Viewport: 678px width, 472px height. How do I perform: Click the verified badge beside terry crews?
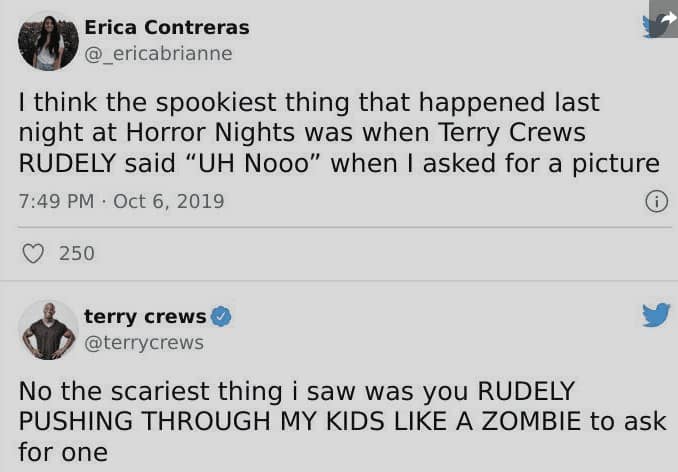pyautogui.click(x=222, y=317)
